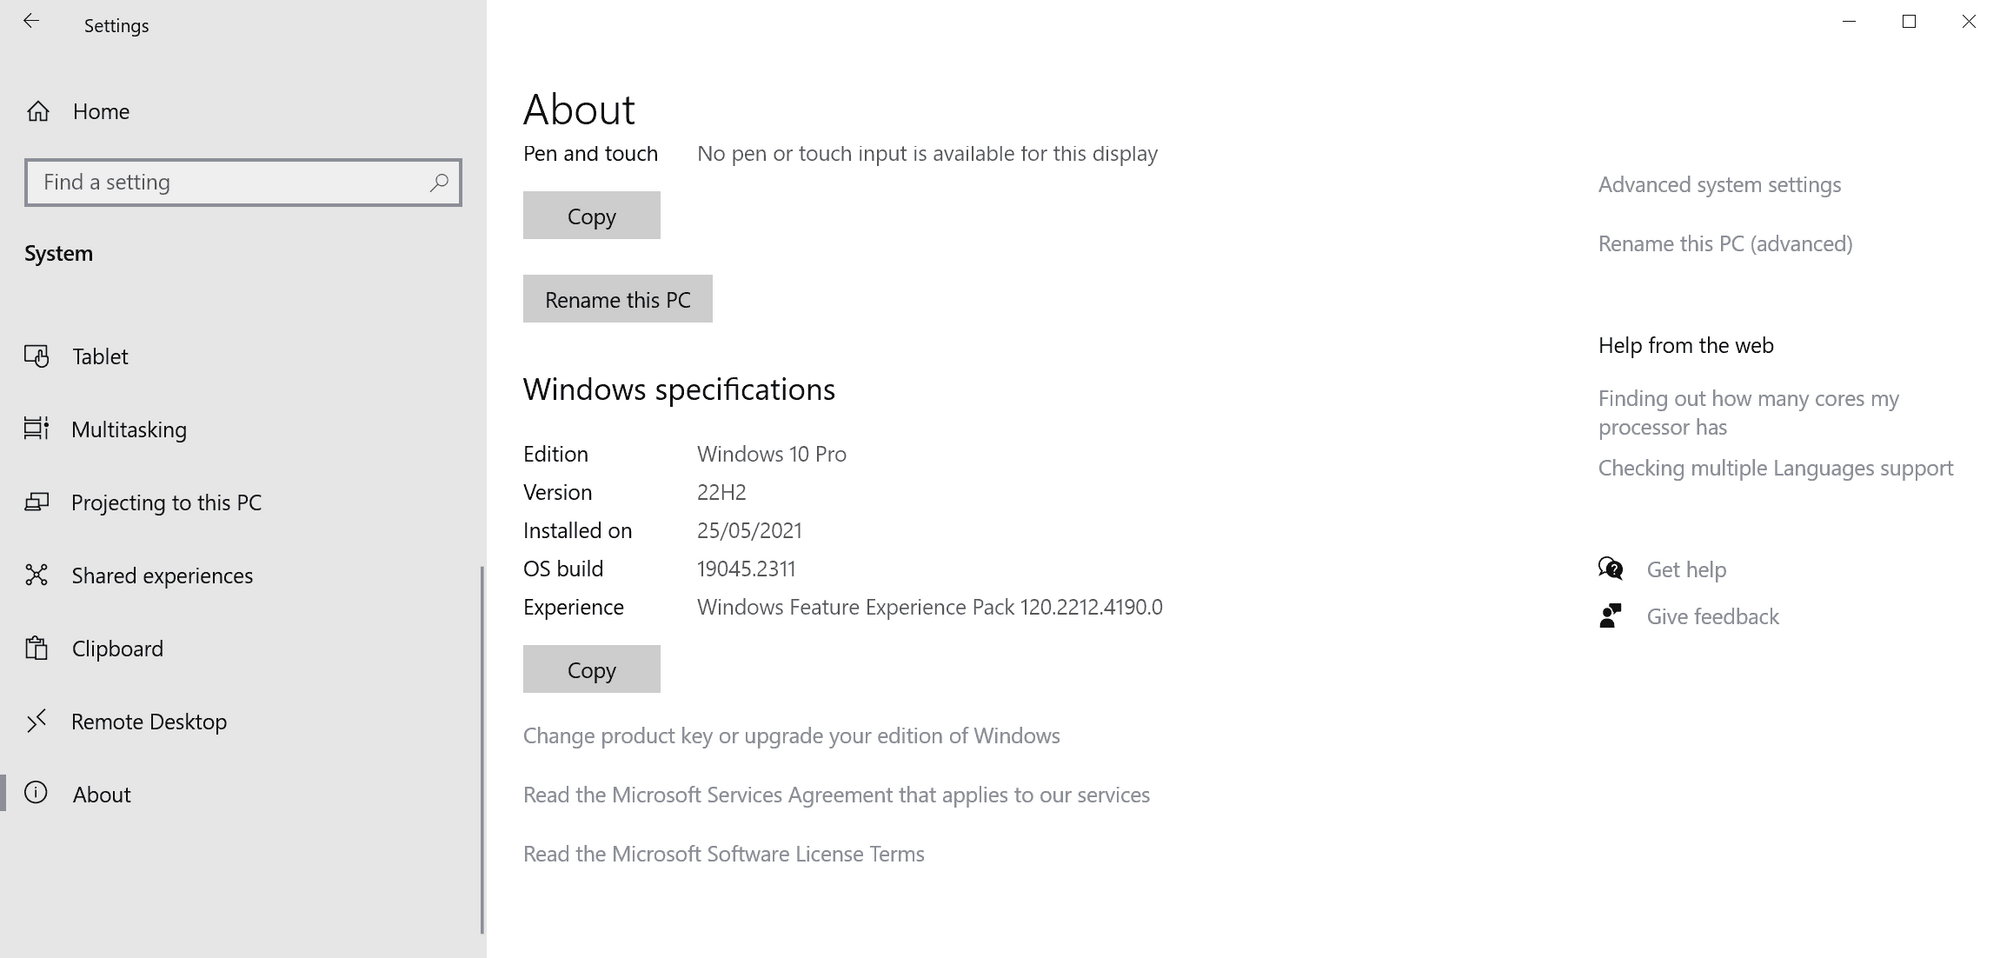Click the 'Pen and touch' label

tap(590, 154)
